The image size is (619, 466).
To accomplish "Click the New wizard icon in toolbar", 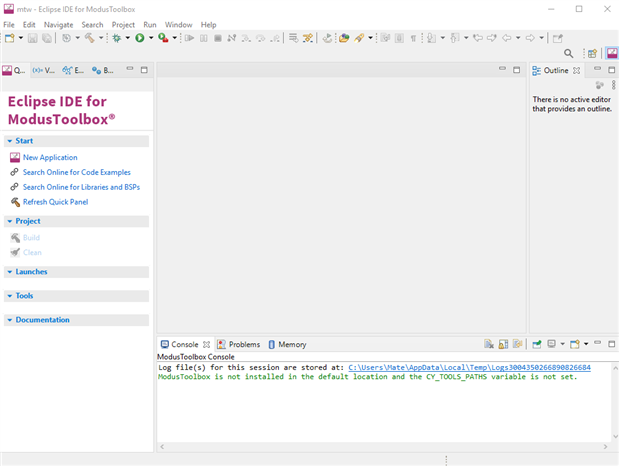I will pyautogui.click(x=10, y=38).
